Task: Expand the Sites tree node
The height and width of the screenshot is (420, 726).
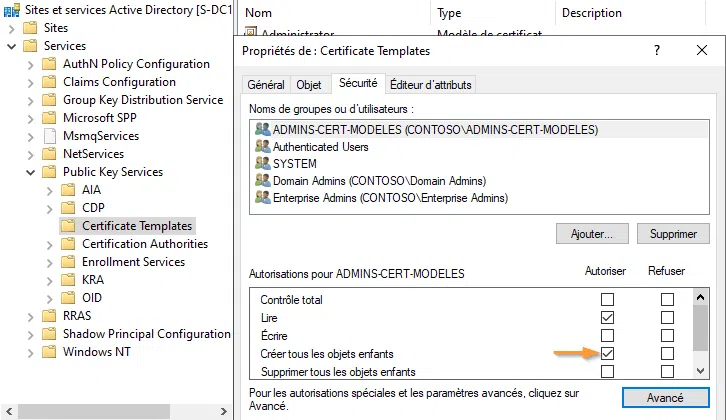Action: coord(12,28)
